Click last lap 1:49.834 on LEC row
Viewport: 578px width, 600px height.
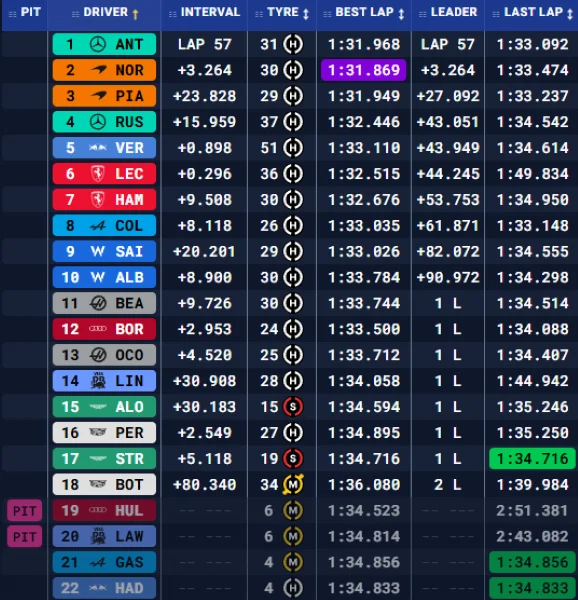(x=532, y=174)
